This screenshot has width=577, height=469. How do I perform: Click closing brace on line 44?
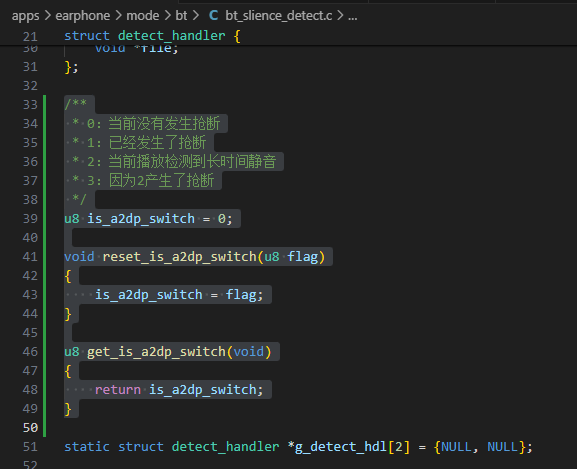tap(68, 314)
